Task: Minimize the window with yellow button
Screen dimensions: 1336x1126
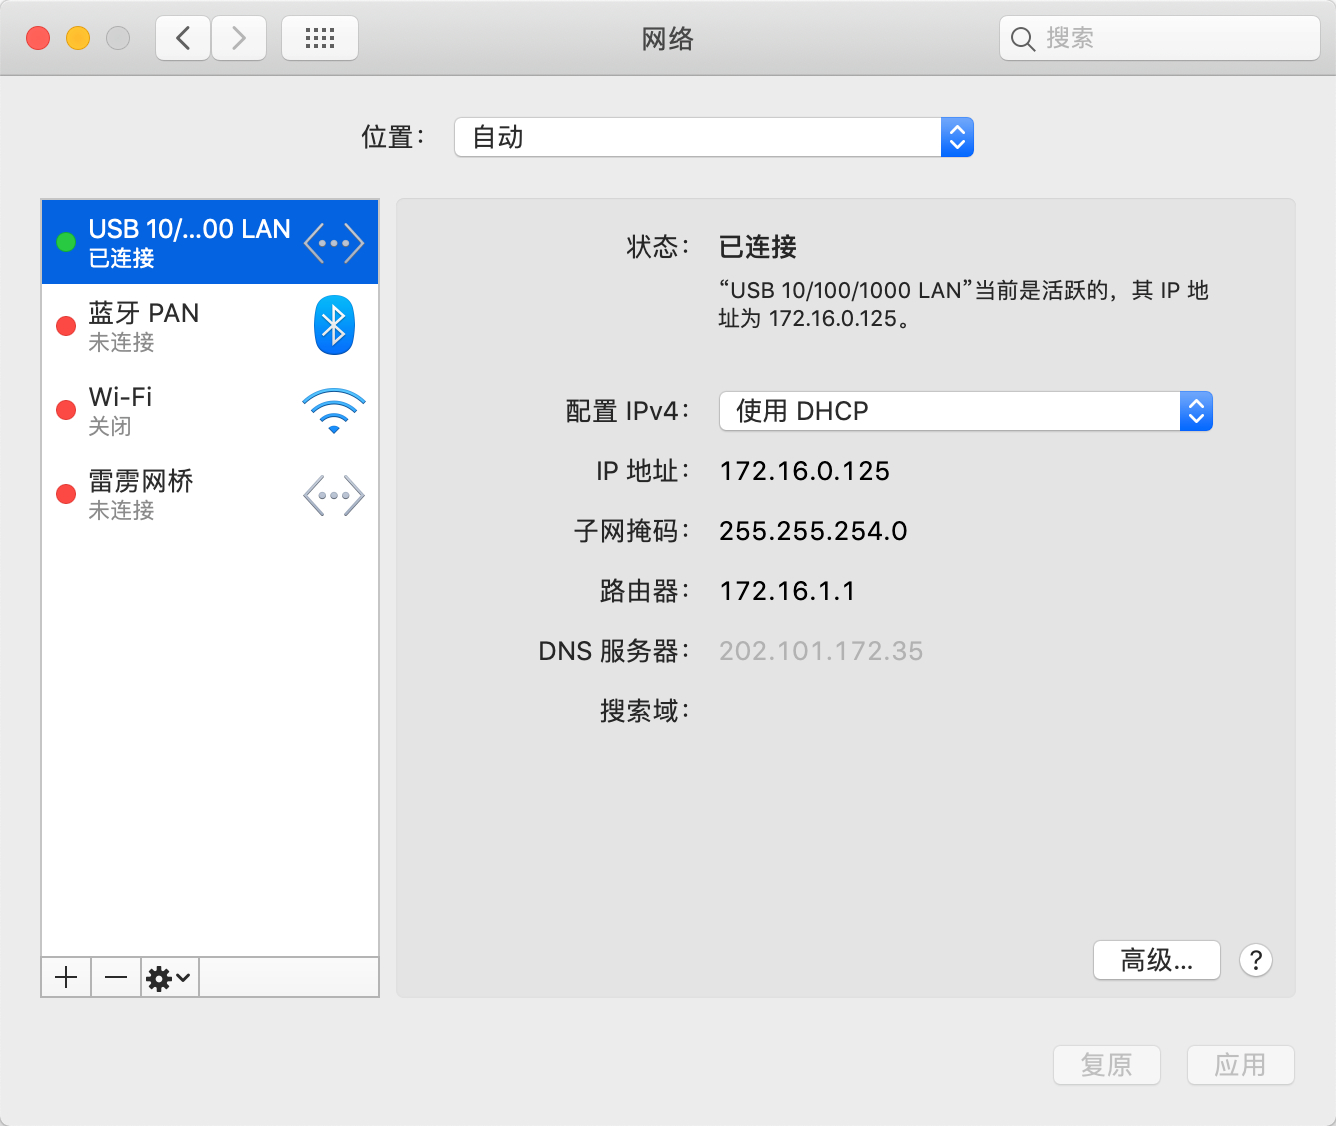Action: coord(78,38)
